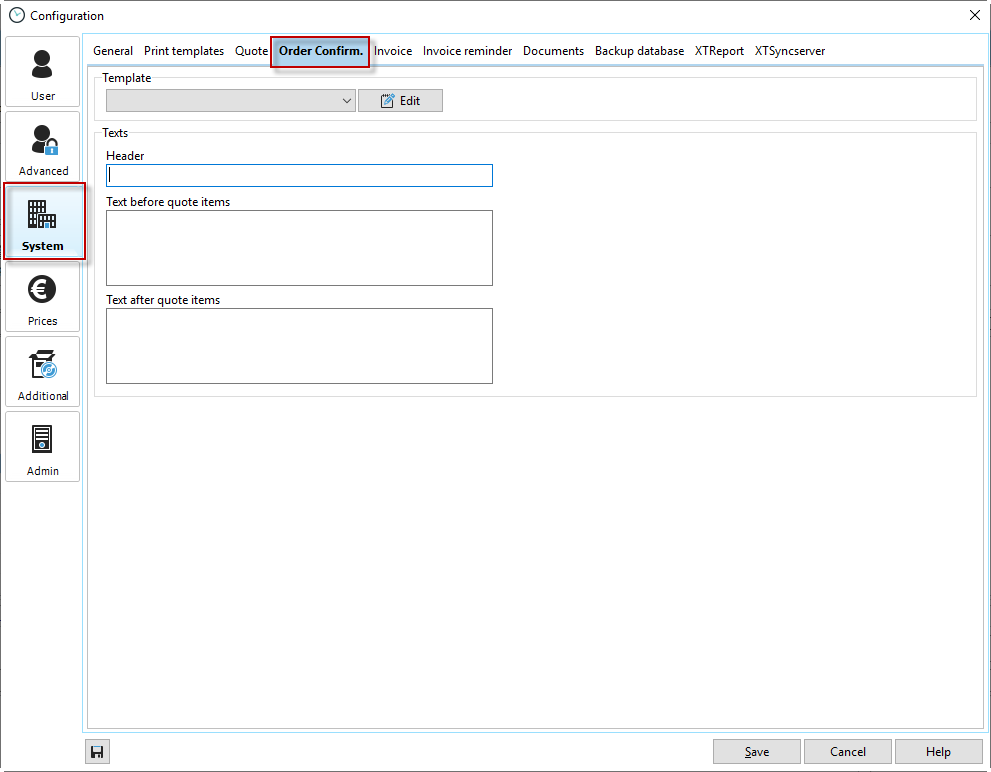Cancel the configuration dialog

[847, 752]
